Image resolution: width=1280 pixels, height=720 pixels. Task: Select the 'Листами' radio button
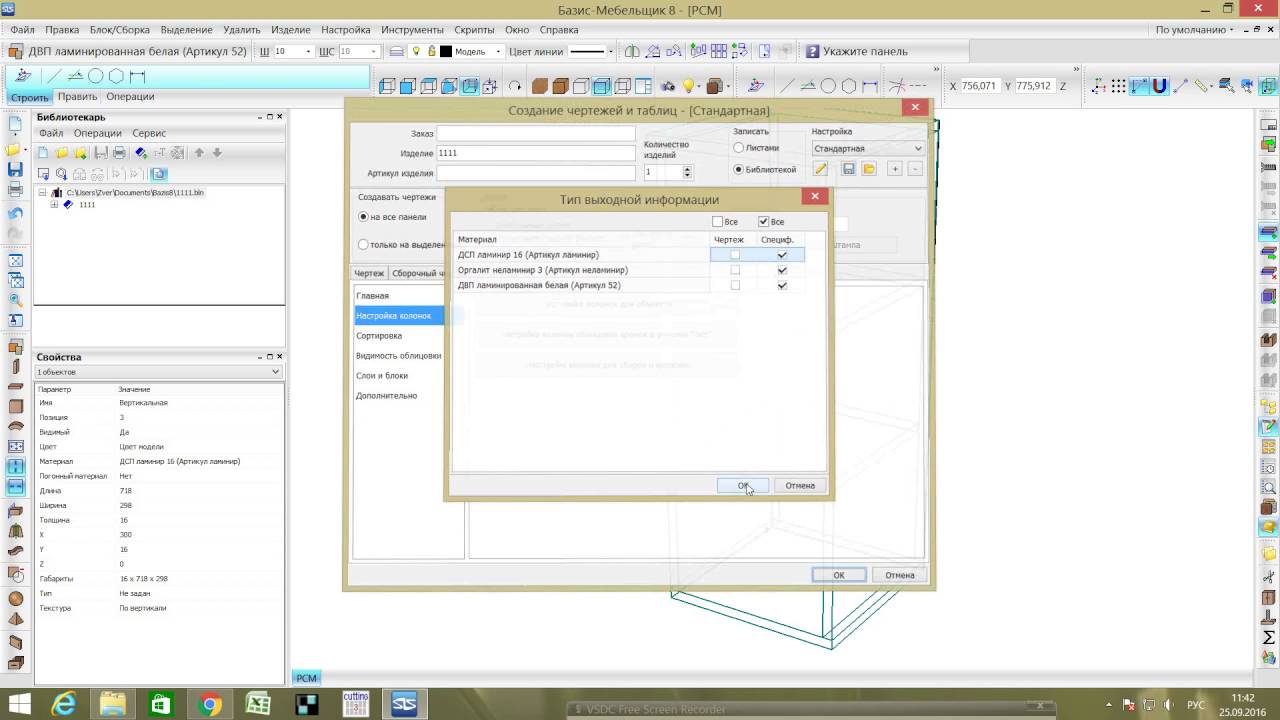click(739, 148)
